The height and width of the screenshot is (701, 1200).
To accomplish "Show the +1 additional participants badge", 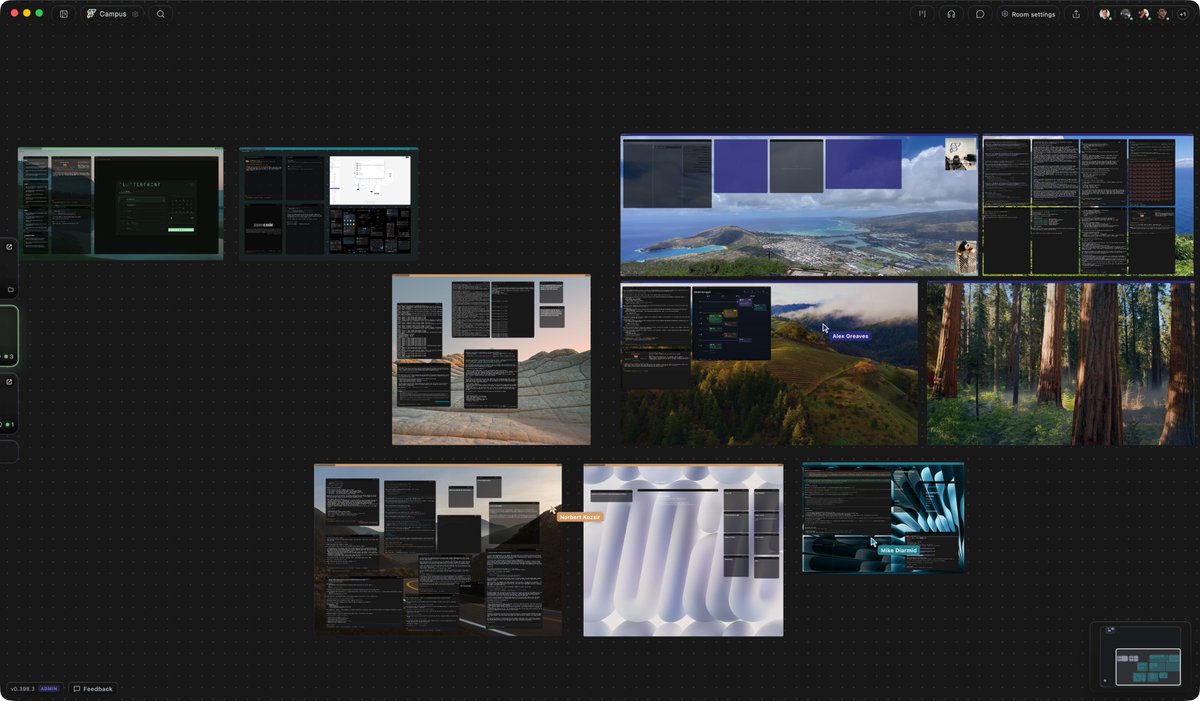I will point(1182,14).
